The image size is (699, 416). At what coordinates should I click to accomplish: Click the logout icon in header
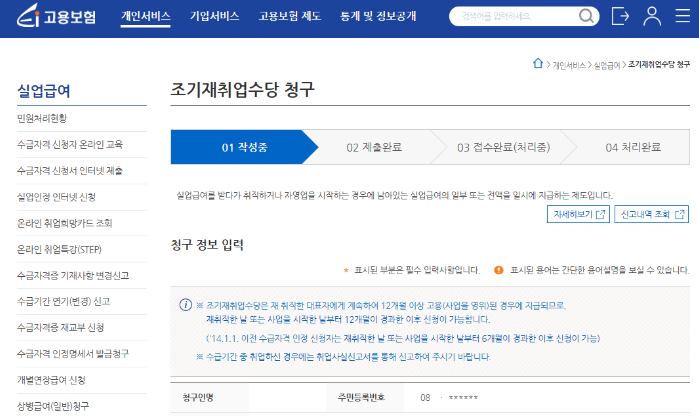tap(621, 17)
